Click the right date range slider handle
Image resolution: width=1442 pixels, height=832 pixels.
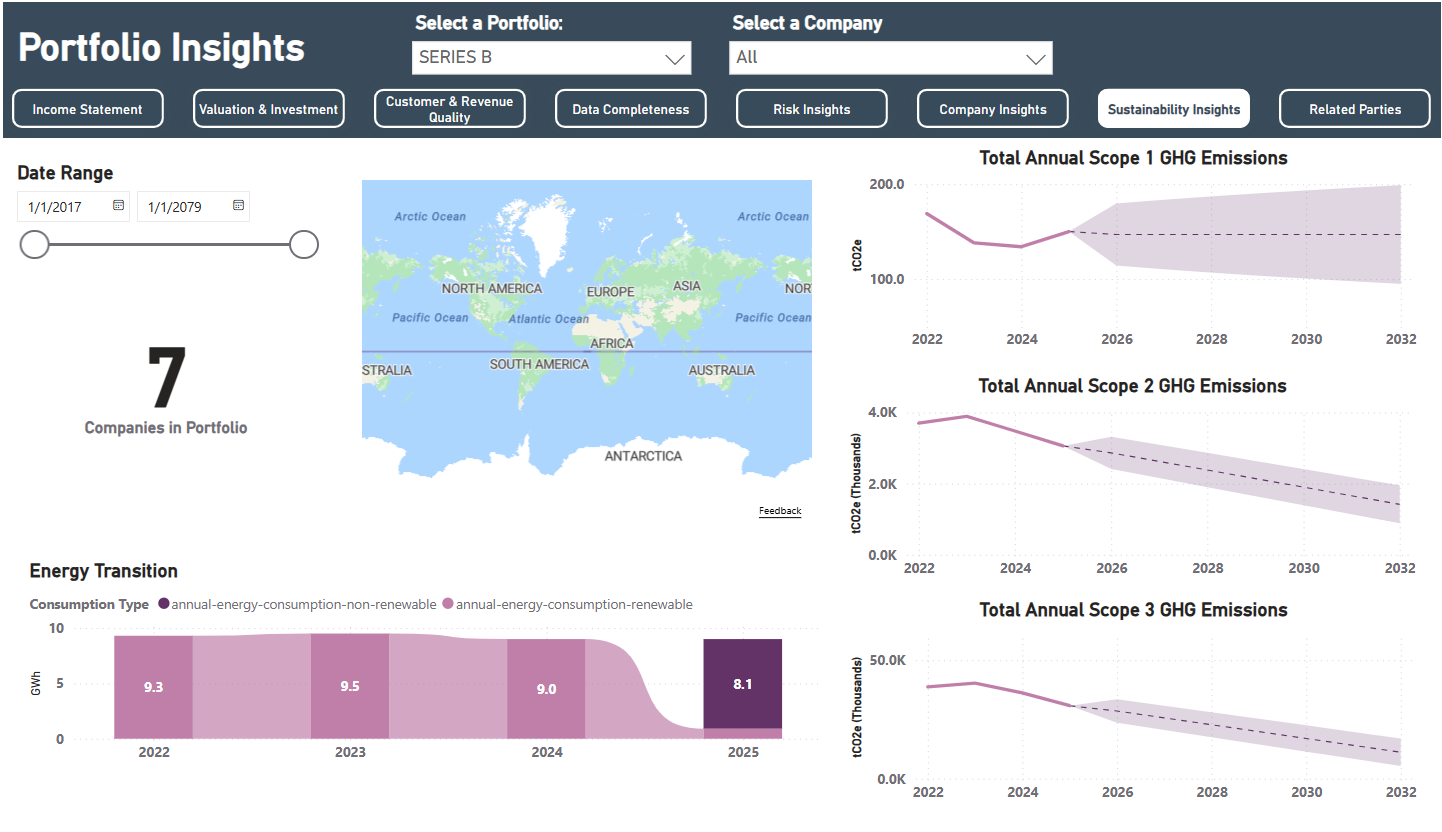click(x=304, y=244)
